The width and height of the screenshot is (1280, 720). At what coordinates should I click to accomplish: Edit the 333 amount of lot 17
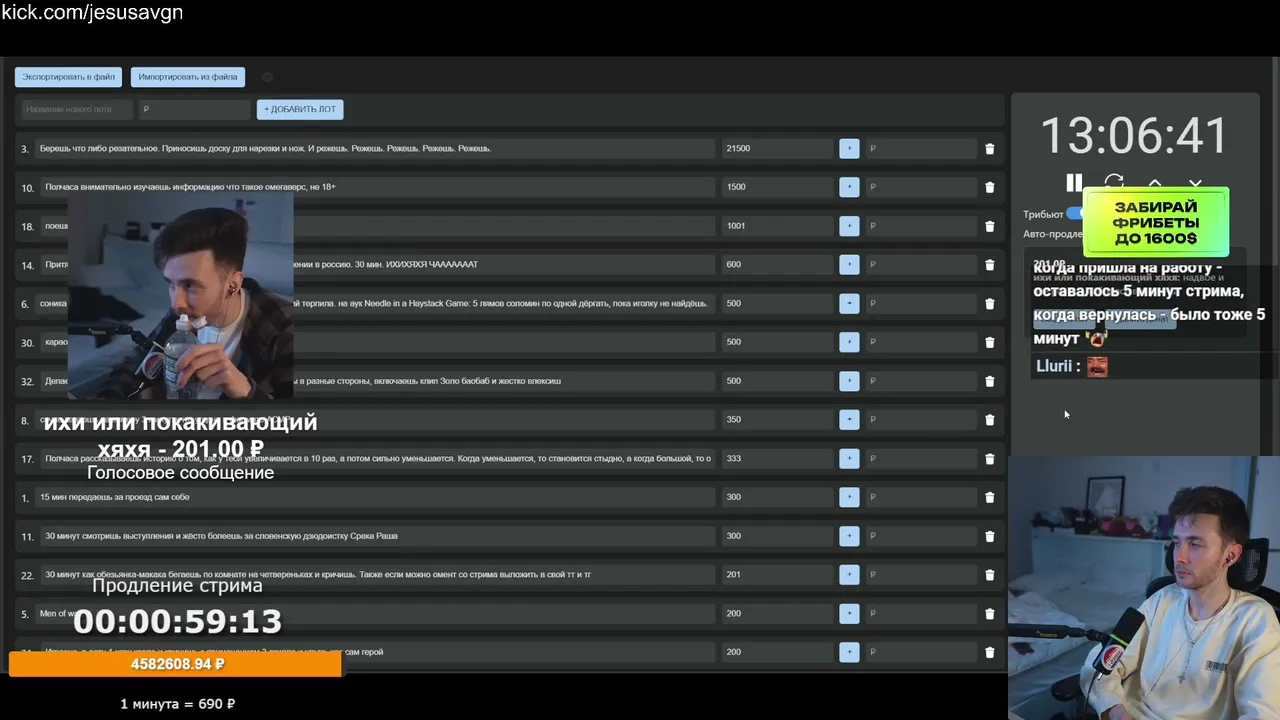[777, 459]
